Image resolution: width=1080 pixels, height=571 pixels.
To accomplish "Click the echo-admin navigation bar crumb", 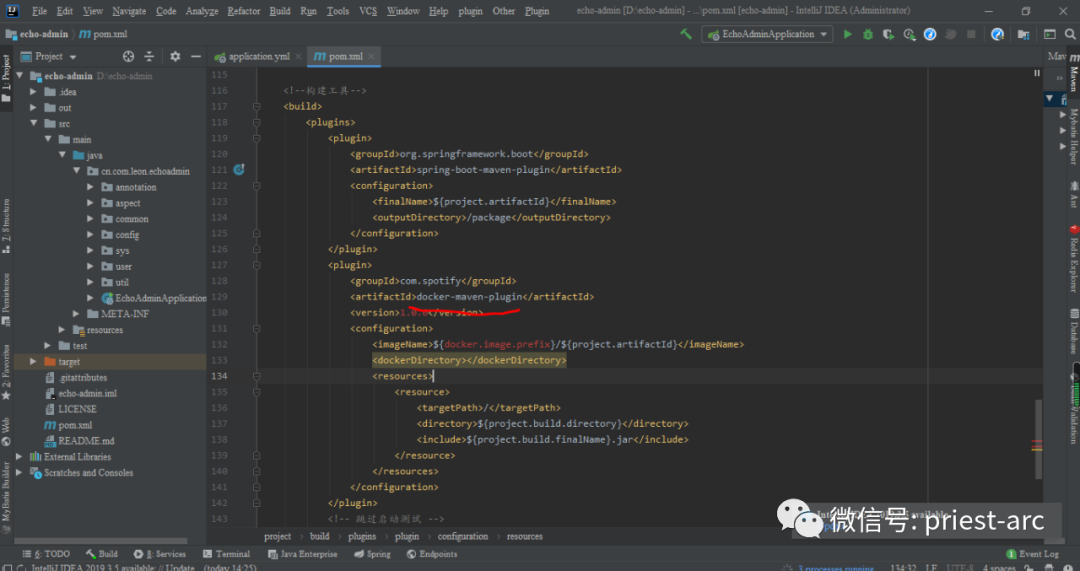I will click(x=37, y=34).
